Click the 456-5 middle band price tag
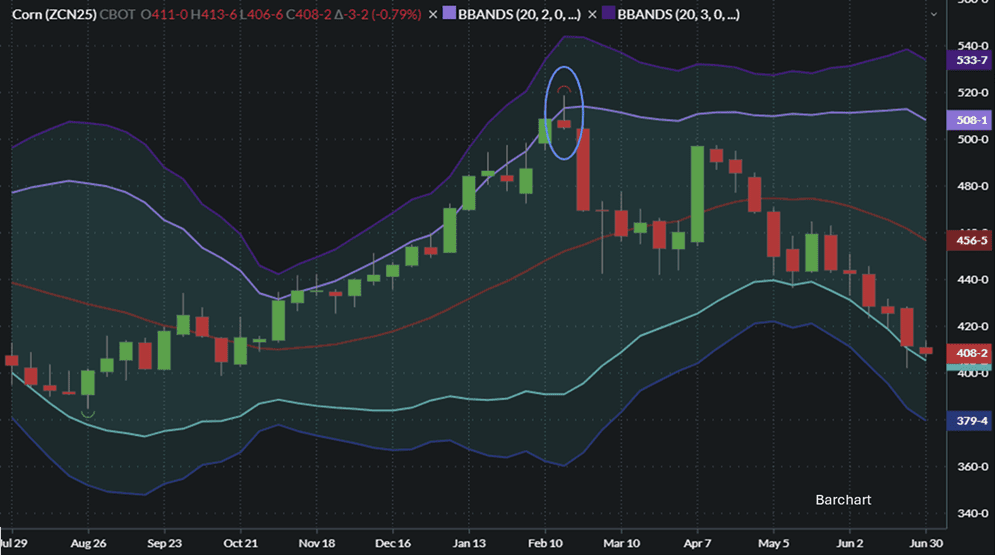 (971, 240)
